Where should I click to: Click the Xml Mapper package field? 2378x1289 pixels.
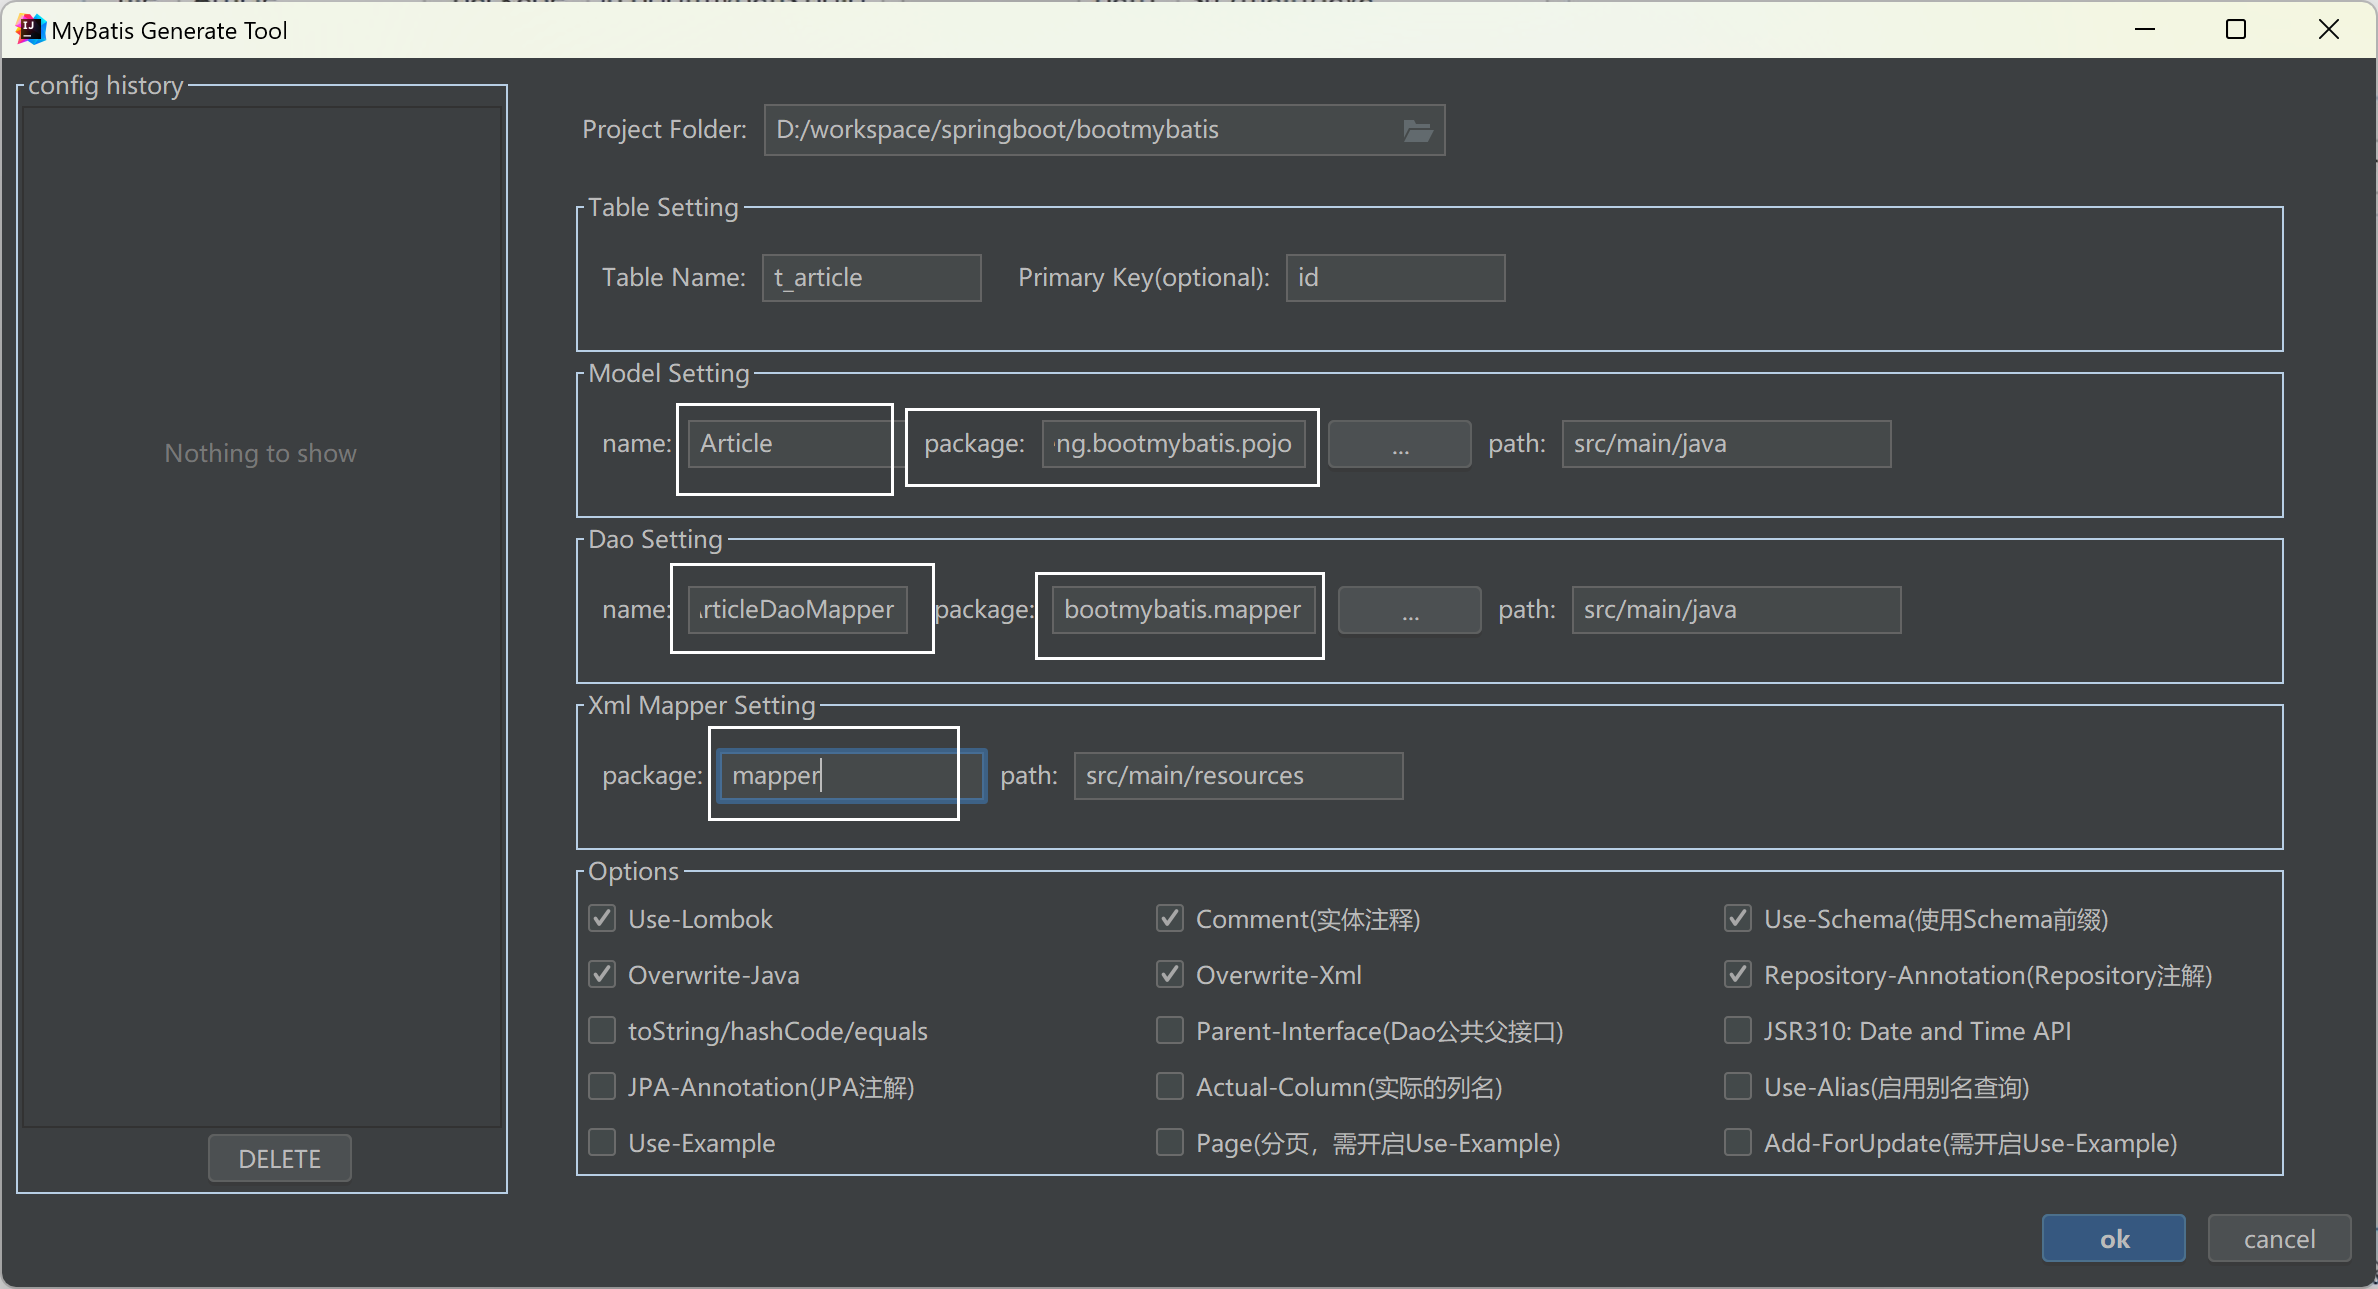[852, 776]
